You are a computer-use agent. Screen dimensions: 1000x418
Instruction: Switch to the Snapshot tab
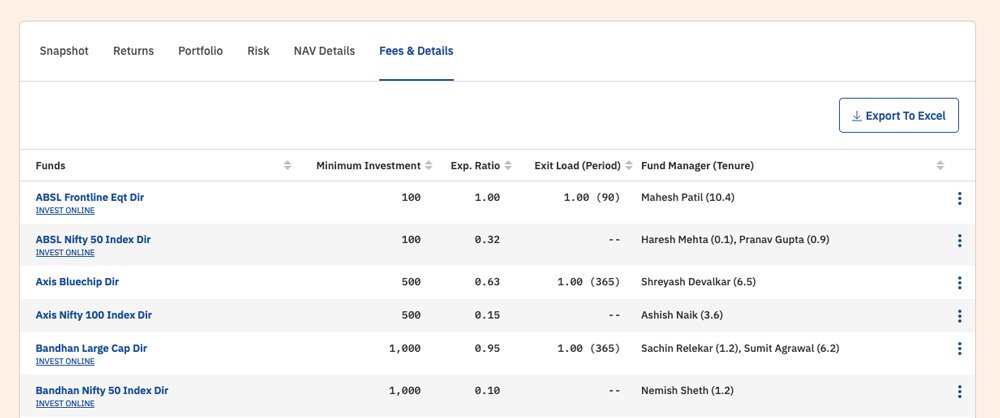tap(64, 51)
